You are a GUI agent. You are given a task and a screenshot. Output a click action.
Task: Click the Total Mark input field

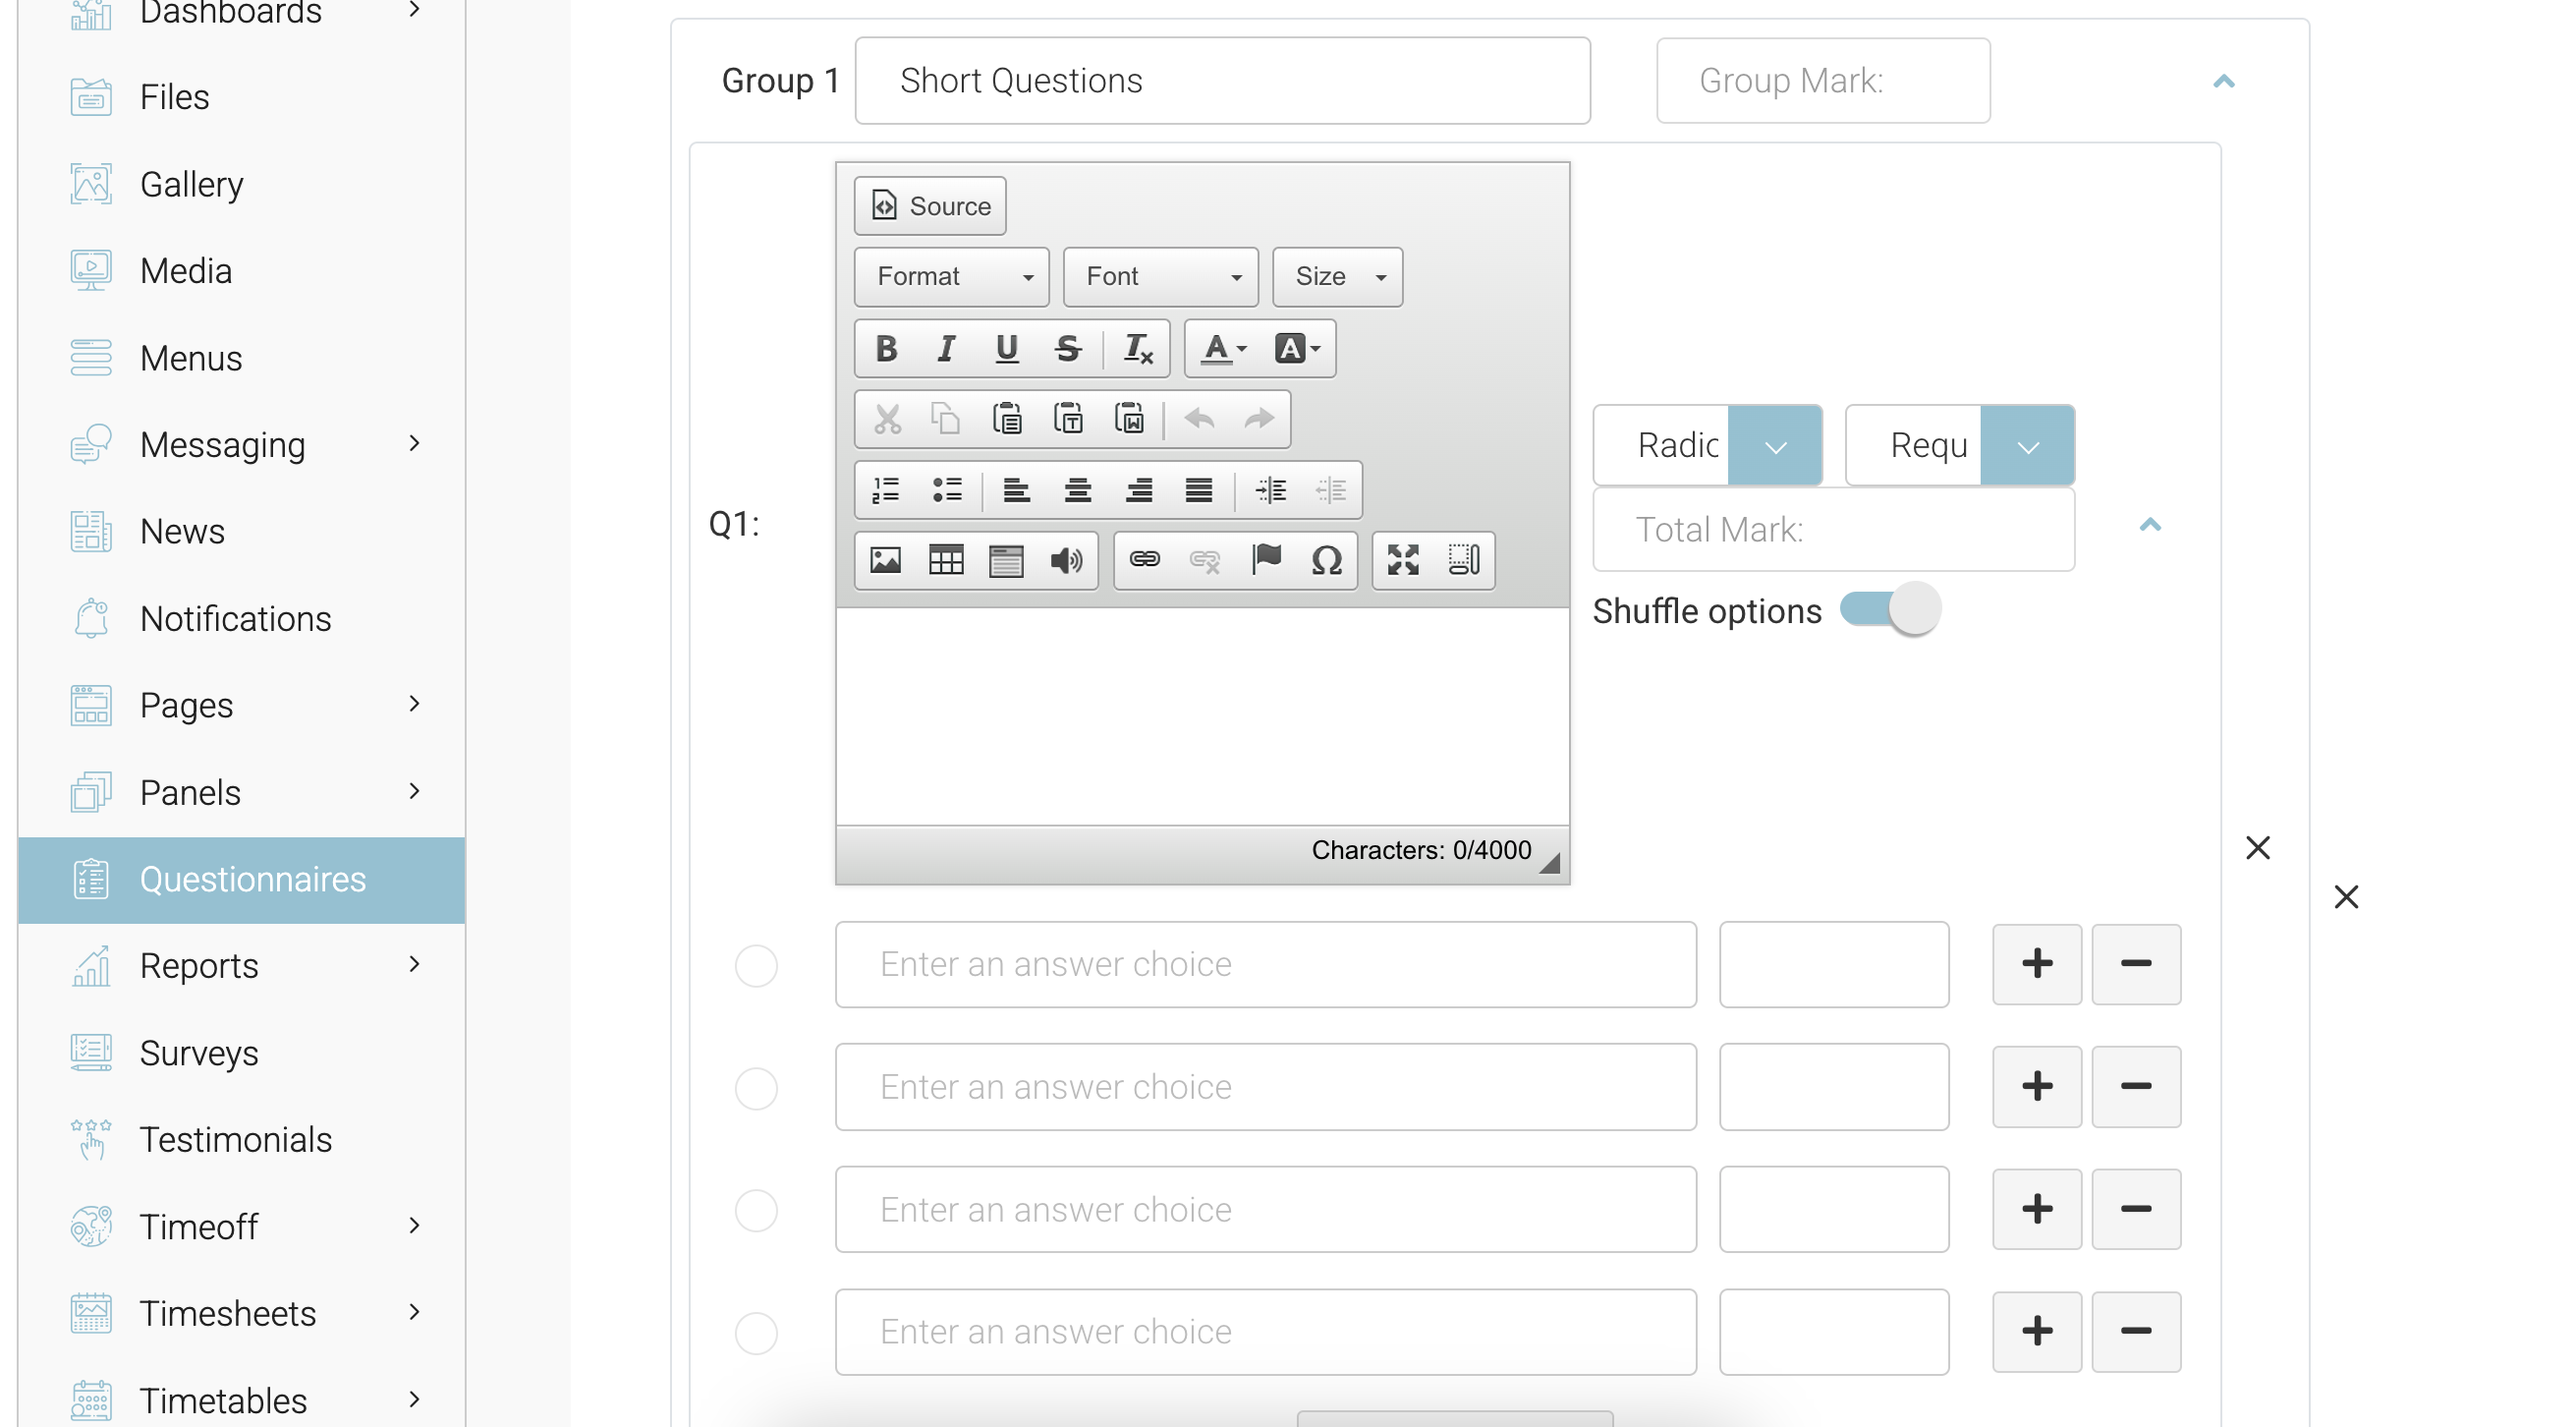click(1832, 529)
